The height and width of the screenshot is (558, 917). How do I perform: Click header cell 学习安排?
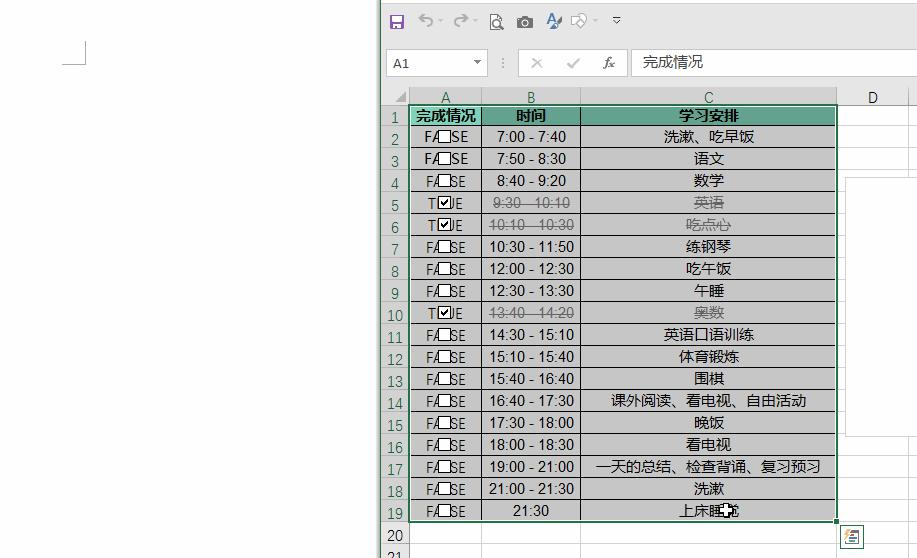[x=708, y=116]
